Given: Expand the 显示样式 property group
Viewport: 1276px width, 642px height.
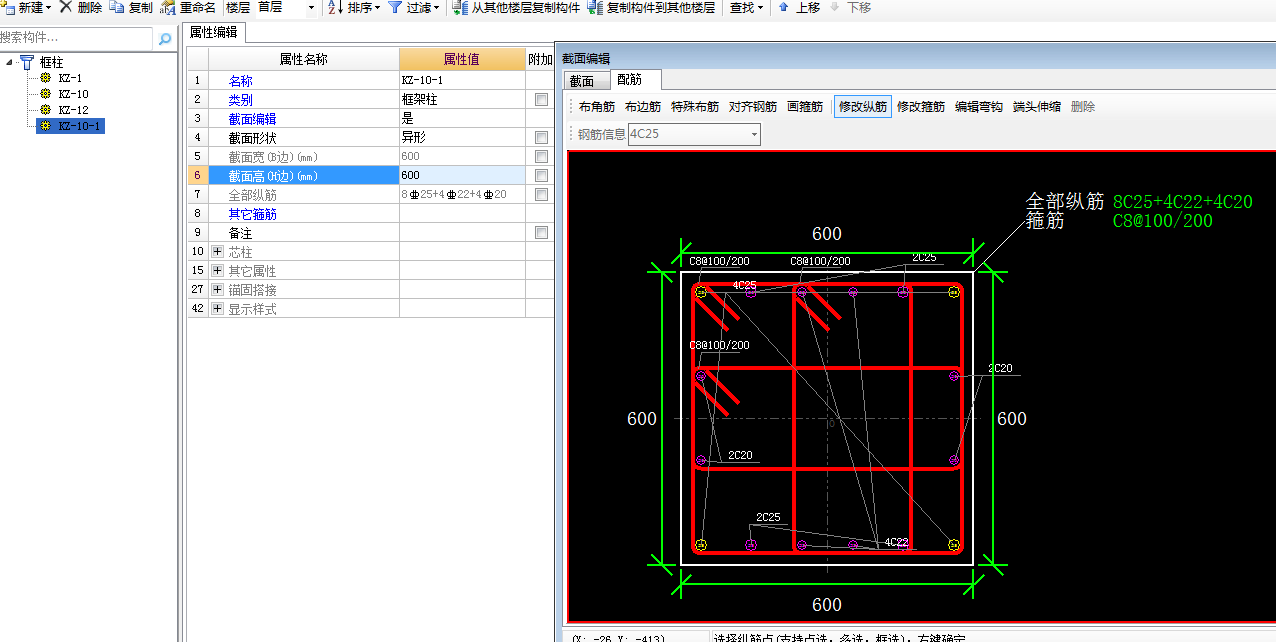Looking at the screenshot, I should click(x=217, y=309).
